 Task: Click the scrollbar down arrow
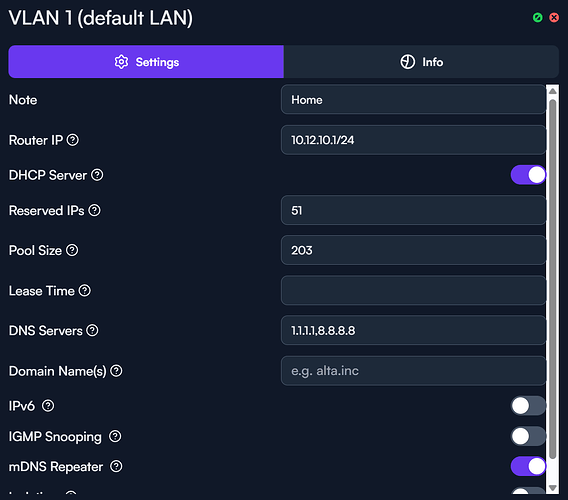(x=552, y=488)
